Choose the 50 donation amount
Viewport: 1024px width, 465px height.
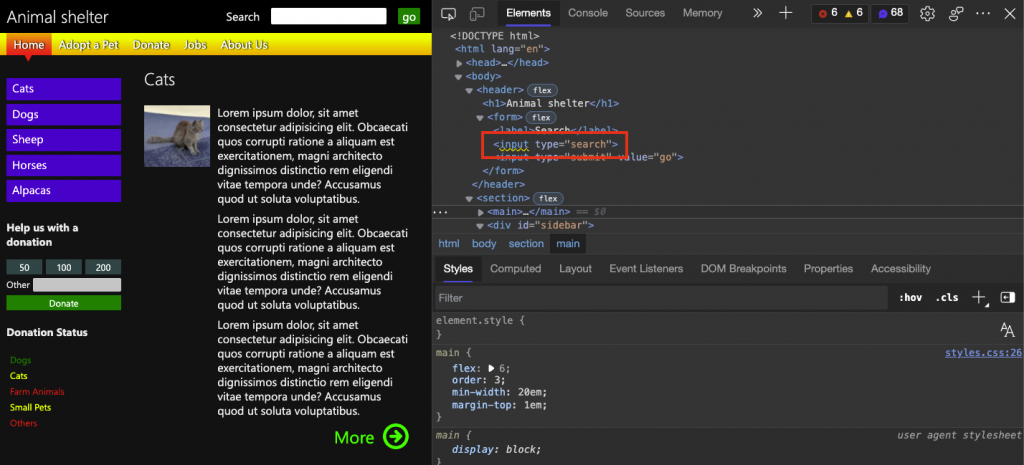pos(25,267)
